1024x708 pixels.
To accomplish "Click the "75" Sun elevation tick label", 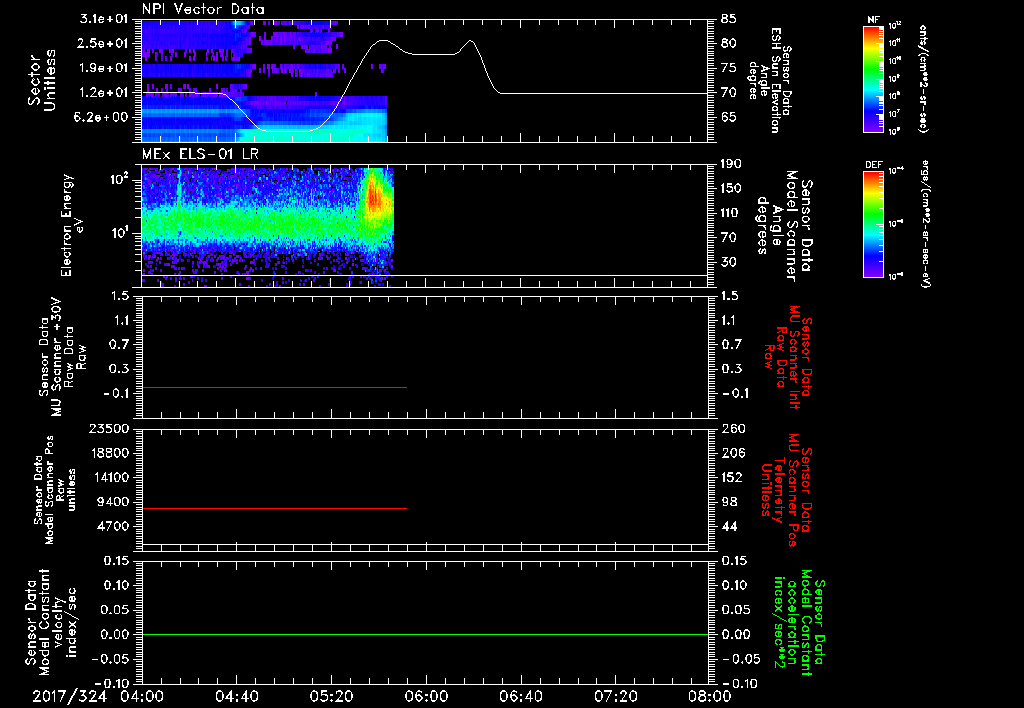I will (x=729, y=68).
